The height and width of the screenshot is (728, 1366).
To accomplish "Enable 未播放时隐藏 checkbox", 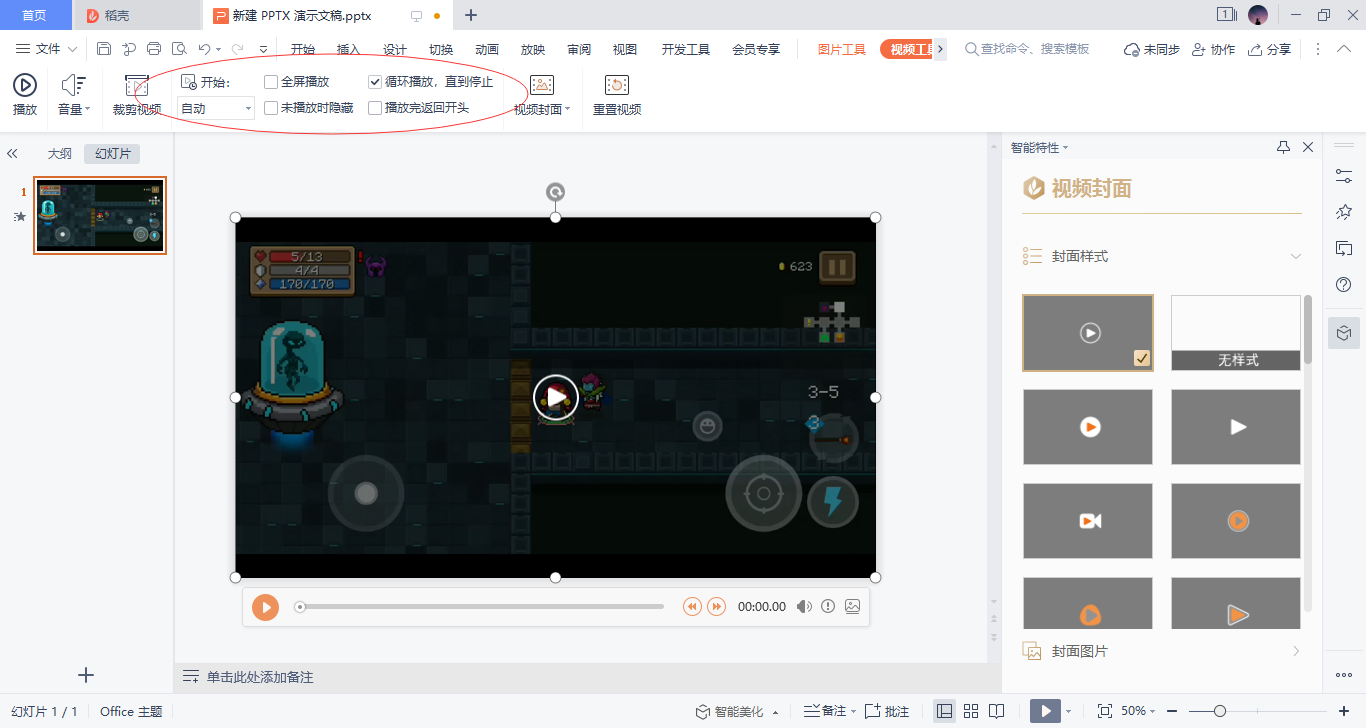I will click(x=271, y=108).
